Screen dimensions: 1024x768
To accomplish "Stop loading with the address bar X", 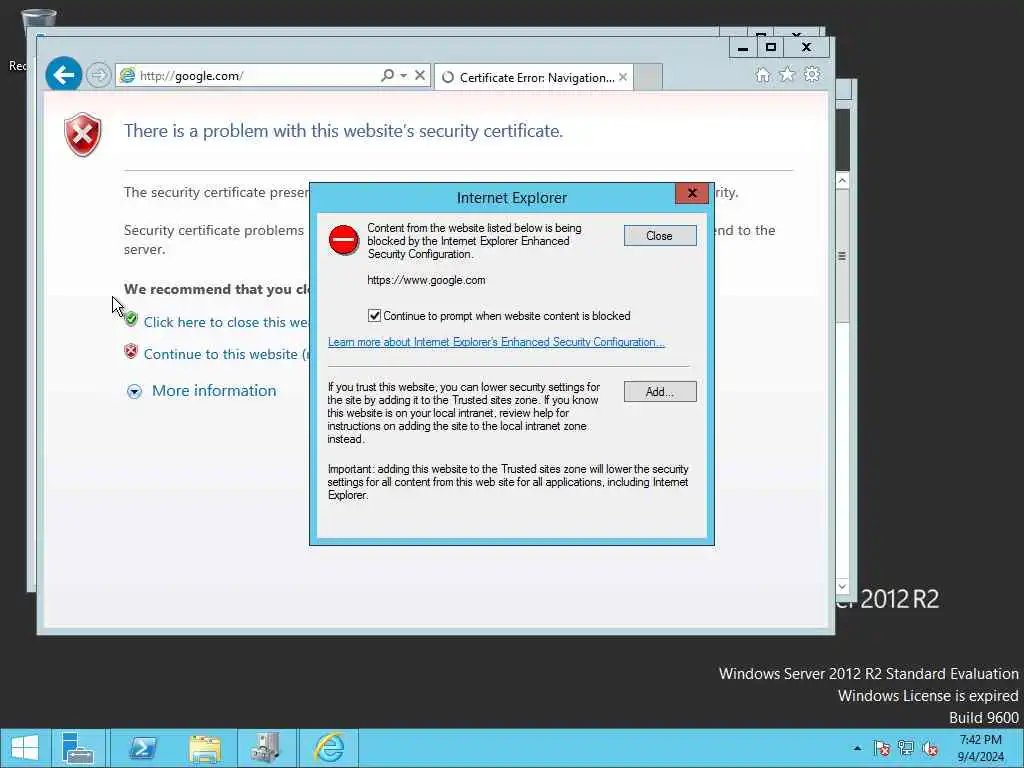I will (420, 76).
